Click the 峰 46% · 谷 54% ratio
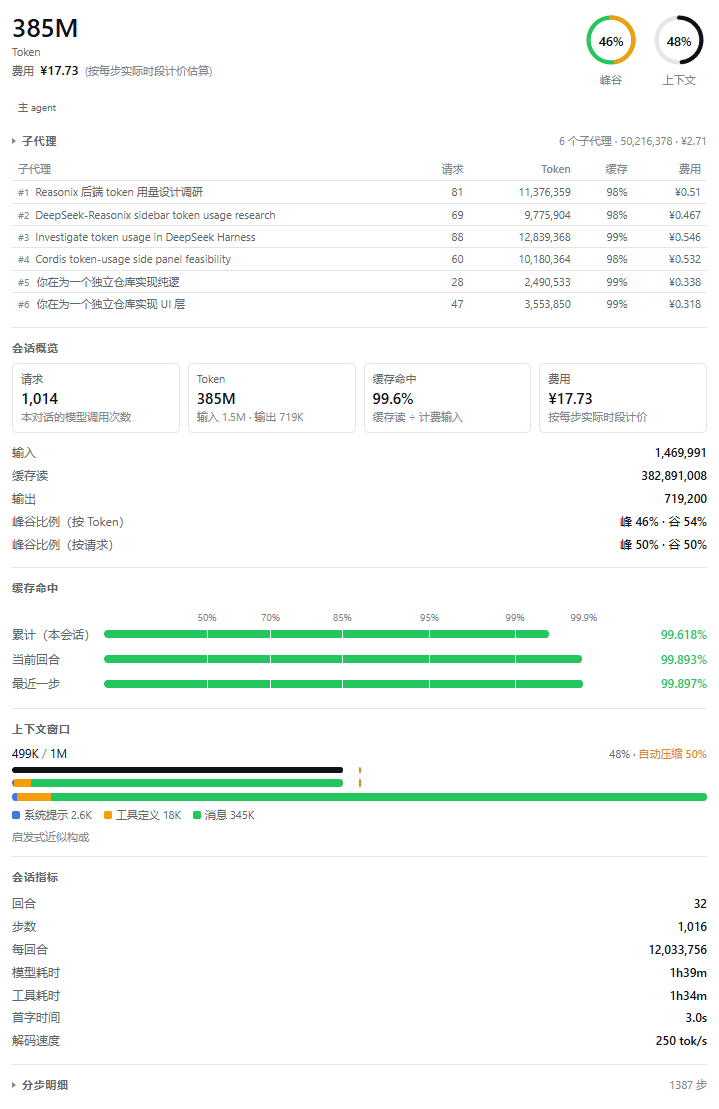Viewport: 719px width, 1109px height. (663, 522)
